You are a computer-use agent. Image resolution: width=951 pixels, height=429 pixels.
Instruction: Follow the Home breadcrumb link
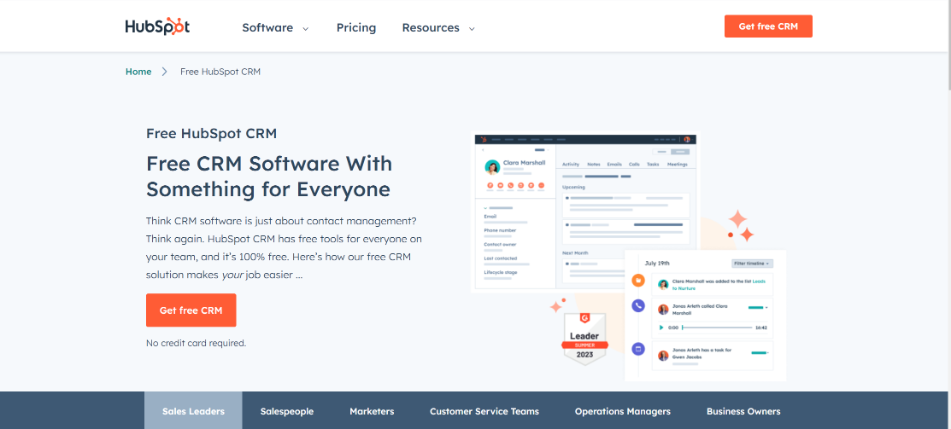[x=138, y=72]
